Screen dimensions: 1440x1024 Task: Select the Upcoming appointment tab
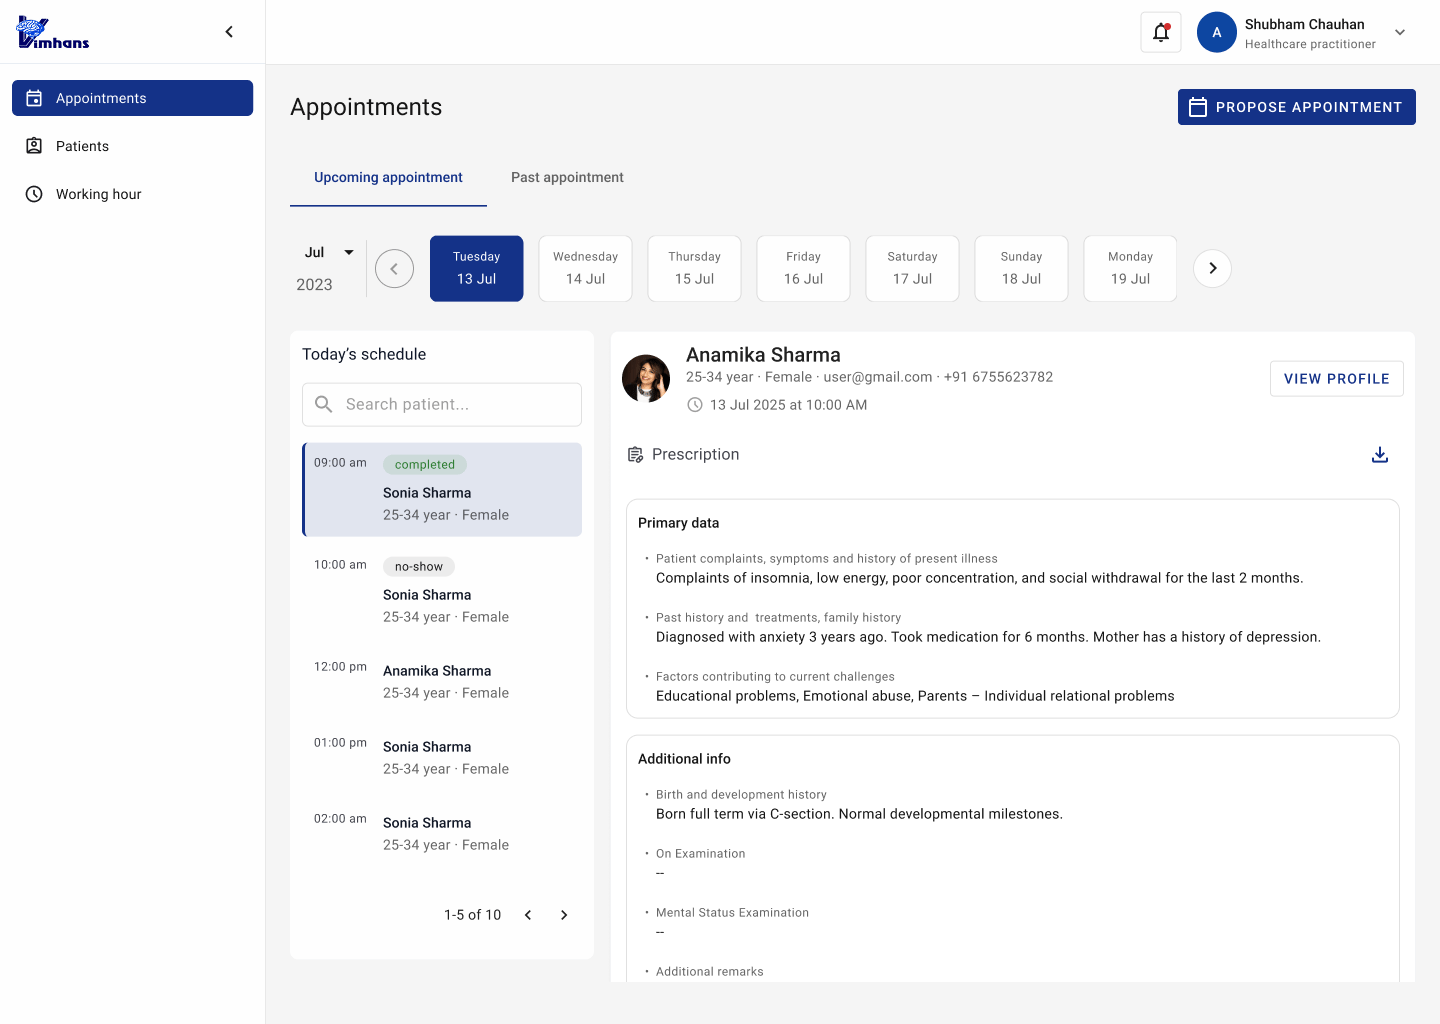click(x=388, y=177)
